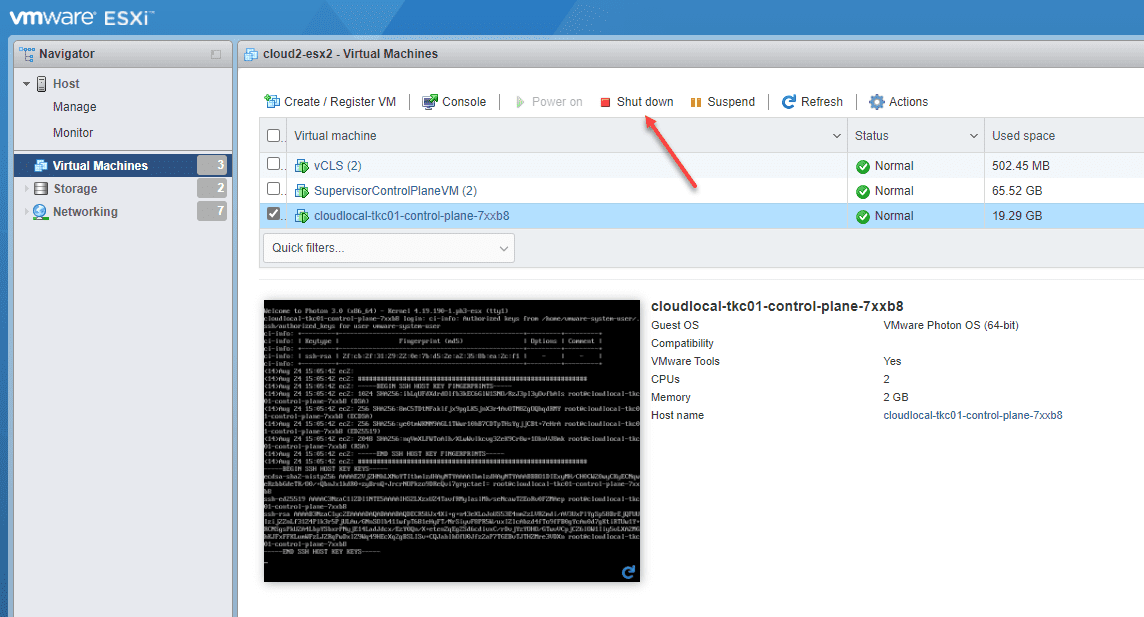Click the cloudlocal-tkc01 VM row icon
Viewport: 1144px width, 617px height.
(301, 216)
